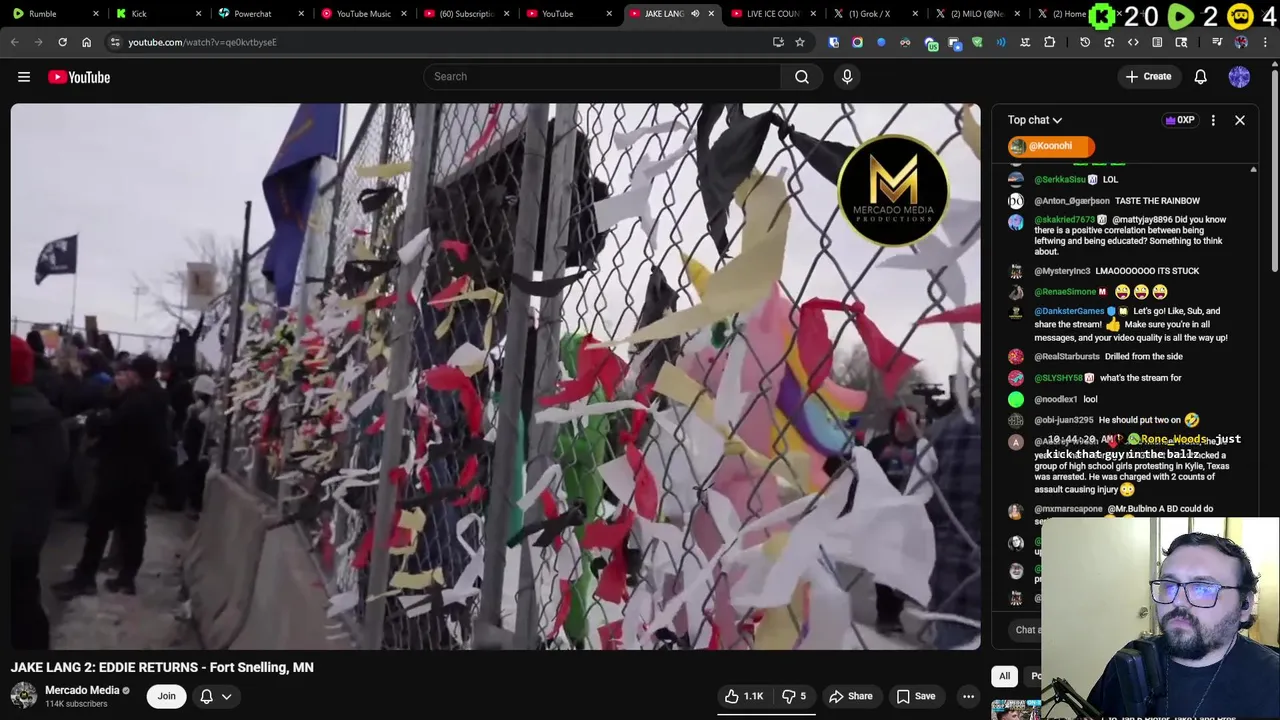1280x720 pixels.
Task: Dislike the video
Action: (x=794, y=696)
